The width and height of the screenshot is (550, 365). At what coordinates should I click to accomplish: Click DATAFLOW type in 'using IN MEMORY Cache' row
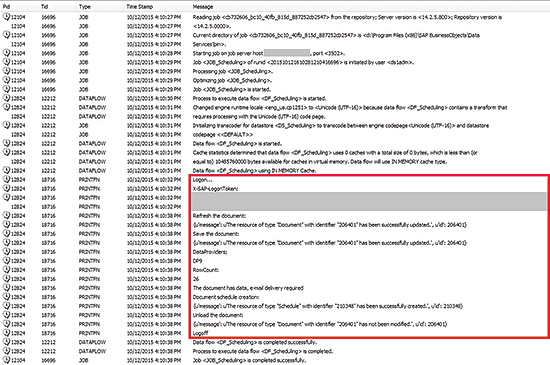click(92, 171)
